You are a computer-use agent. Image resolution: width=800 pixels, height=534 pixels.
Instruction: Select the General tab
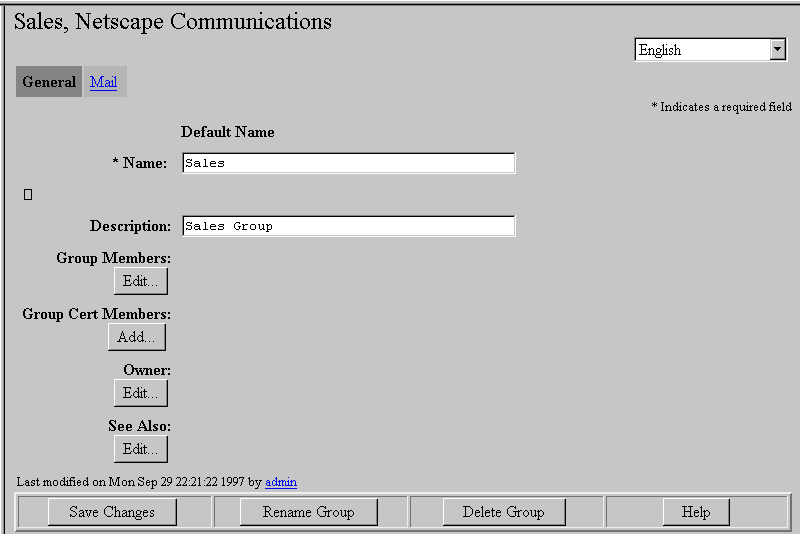coord(49,82)
